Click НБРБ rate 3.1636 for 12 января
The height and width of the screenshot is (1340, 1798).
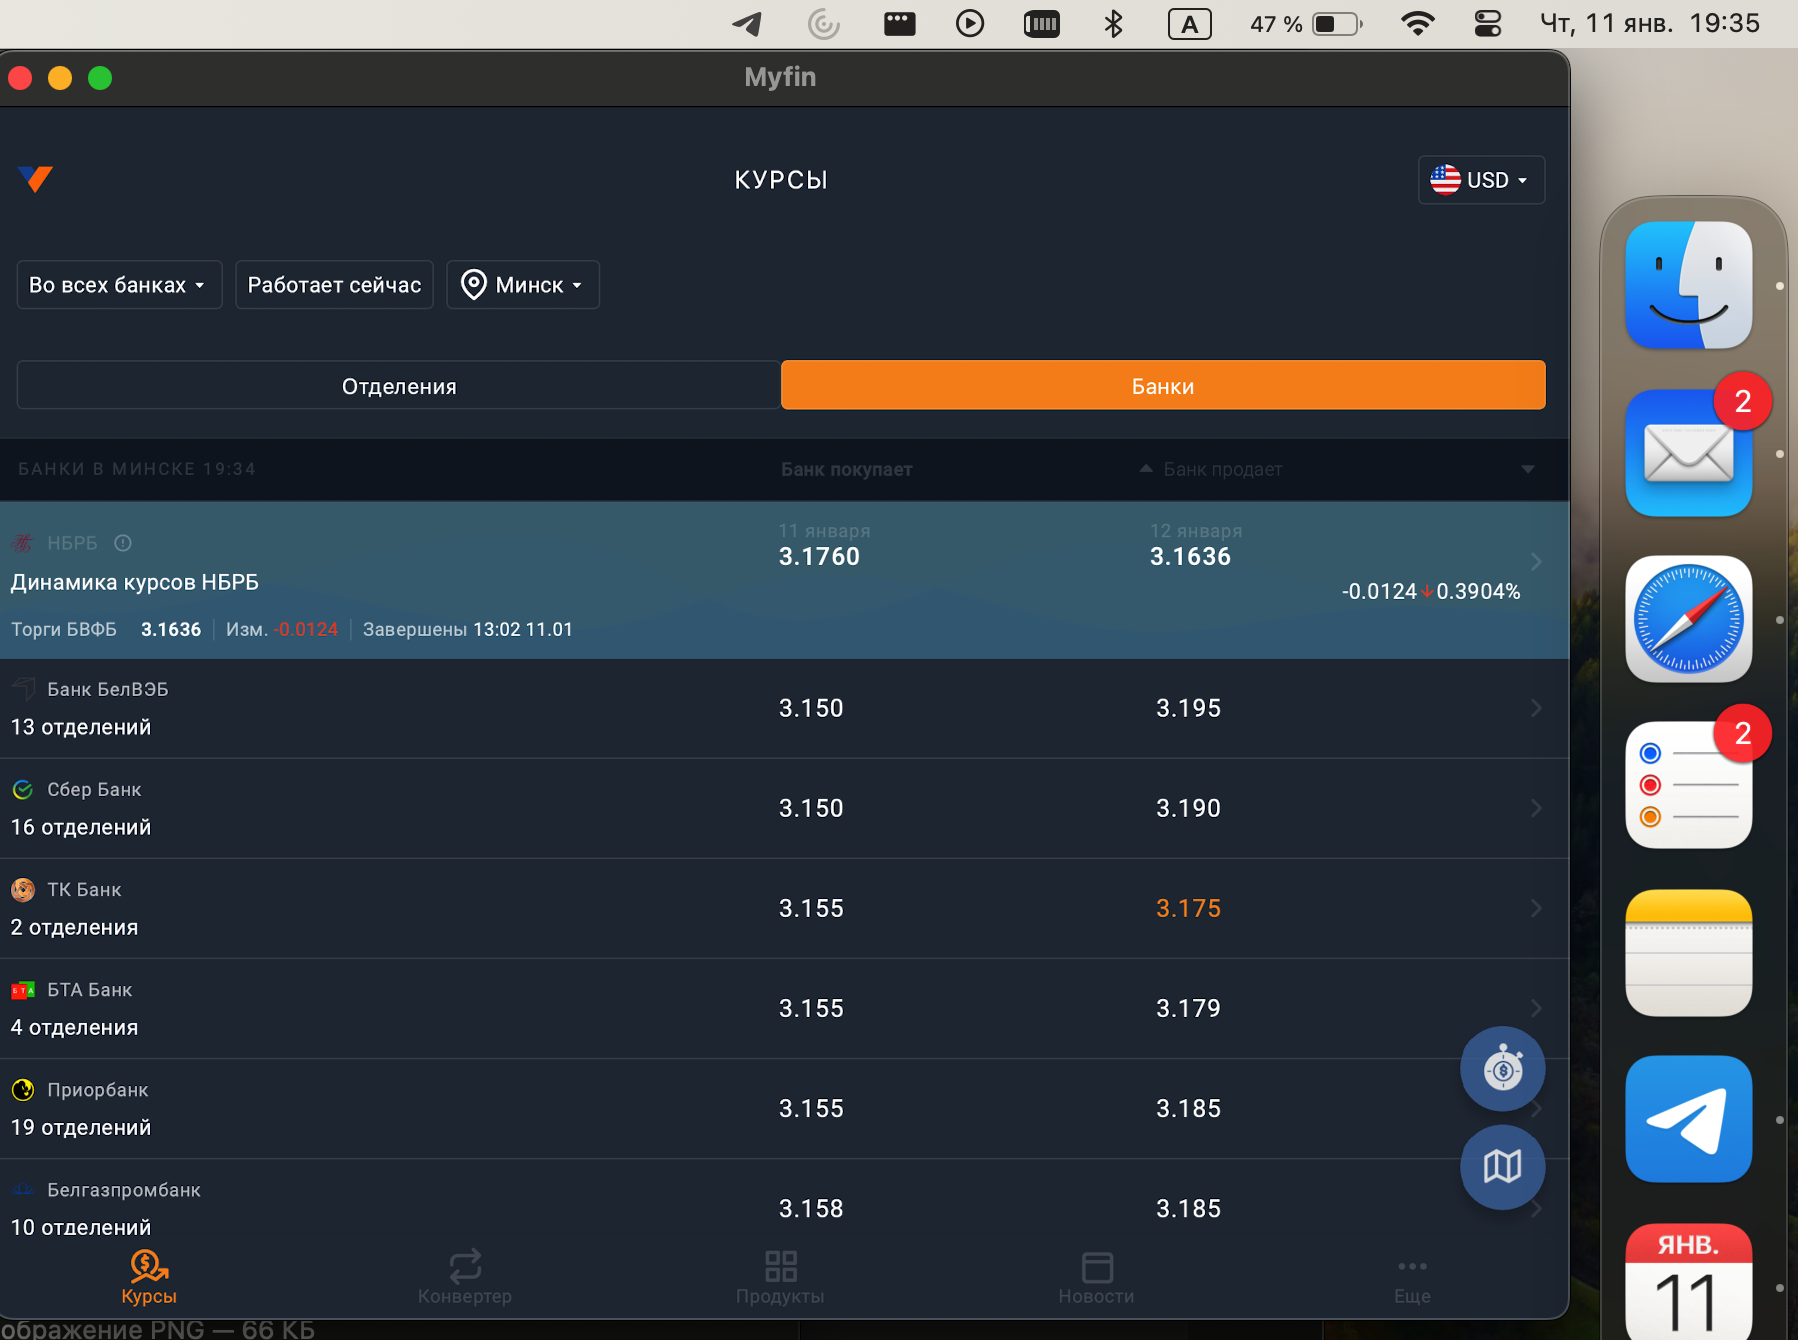(x=1190, y=557)
